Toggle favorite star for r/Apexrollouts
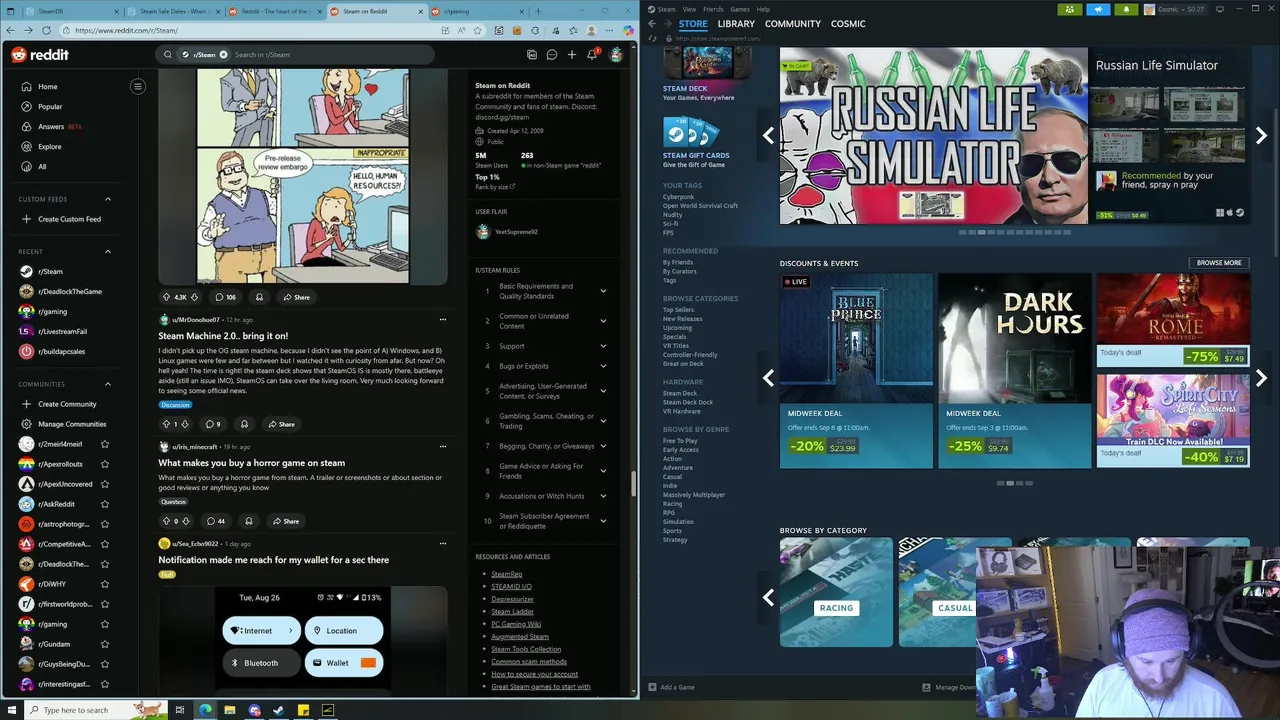This screenshot has width=1280, height=720. tap(105, 464)
